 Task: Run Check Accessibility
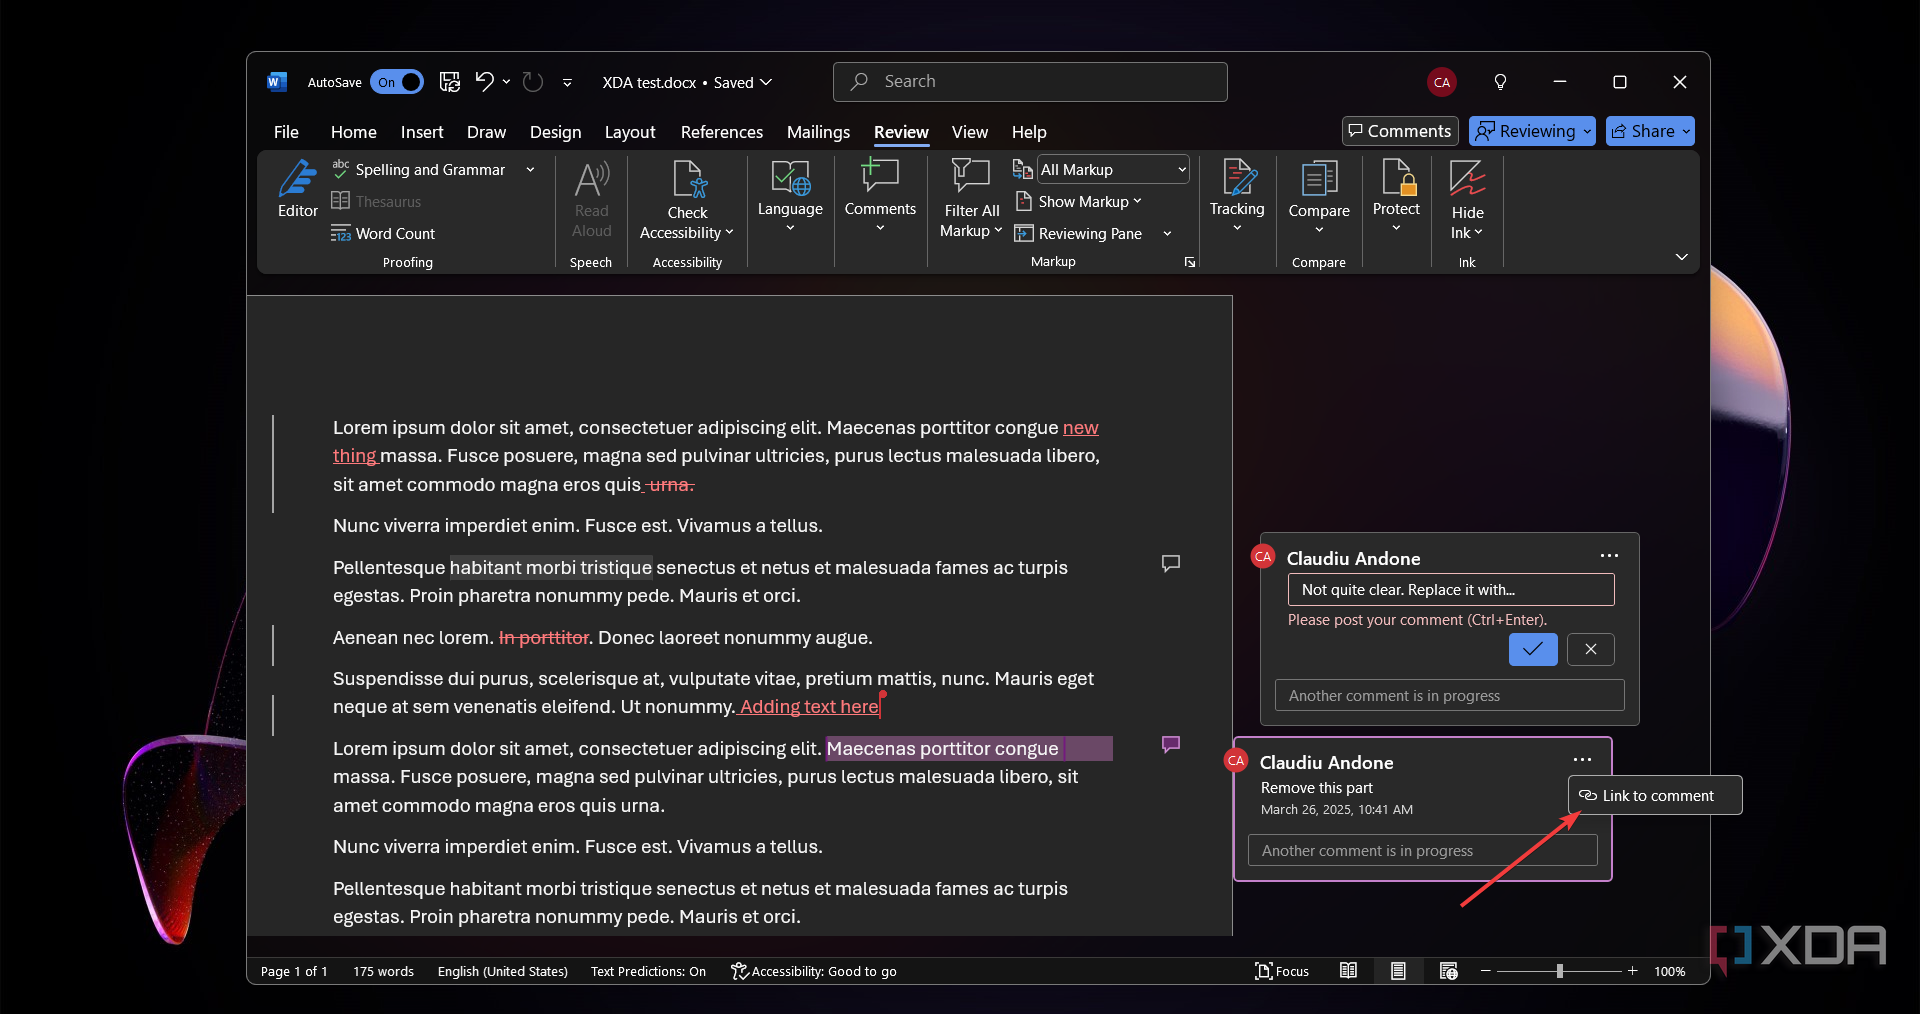[x=687, y=201]
